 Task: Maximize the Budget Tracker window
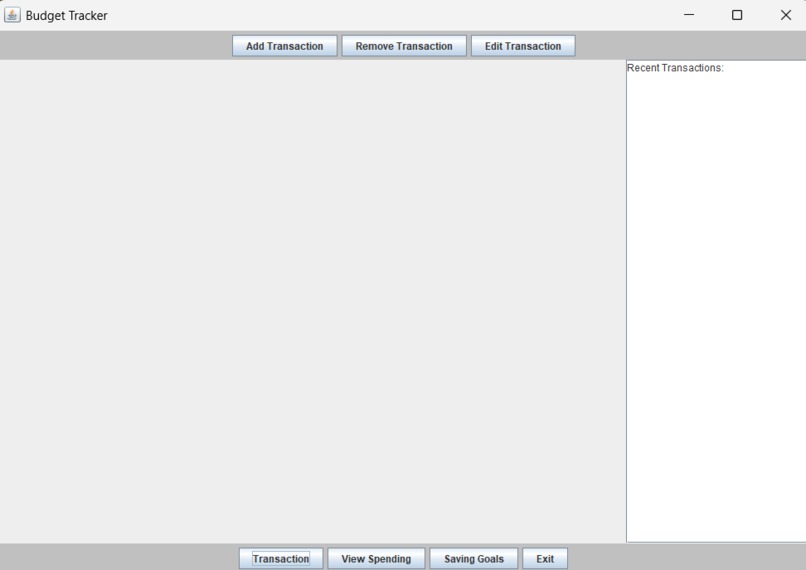coord(737,15)
